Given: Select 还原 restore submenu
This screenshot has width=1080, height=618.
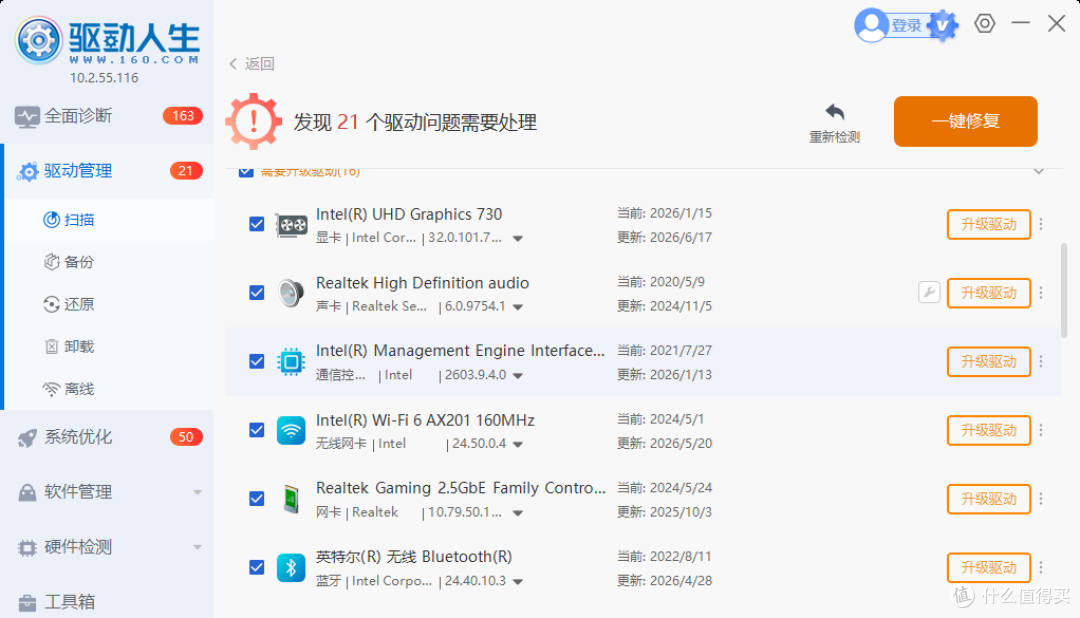Looking at the screenshot, I should tap(109, 305).
